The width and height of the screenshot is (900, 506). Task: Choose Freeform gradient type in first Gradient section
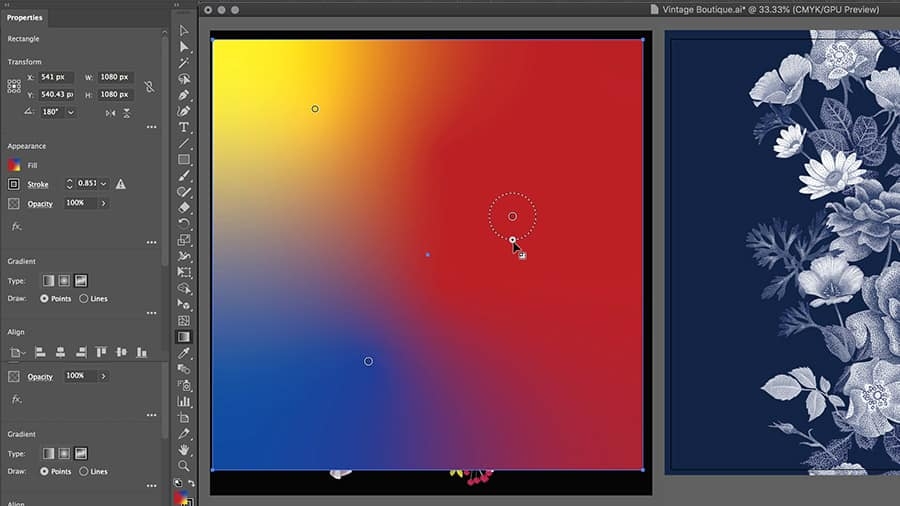pos(80,281)
